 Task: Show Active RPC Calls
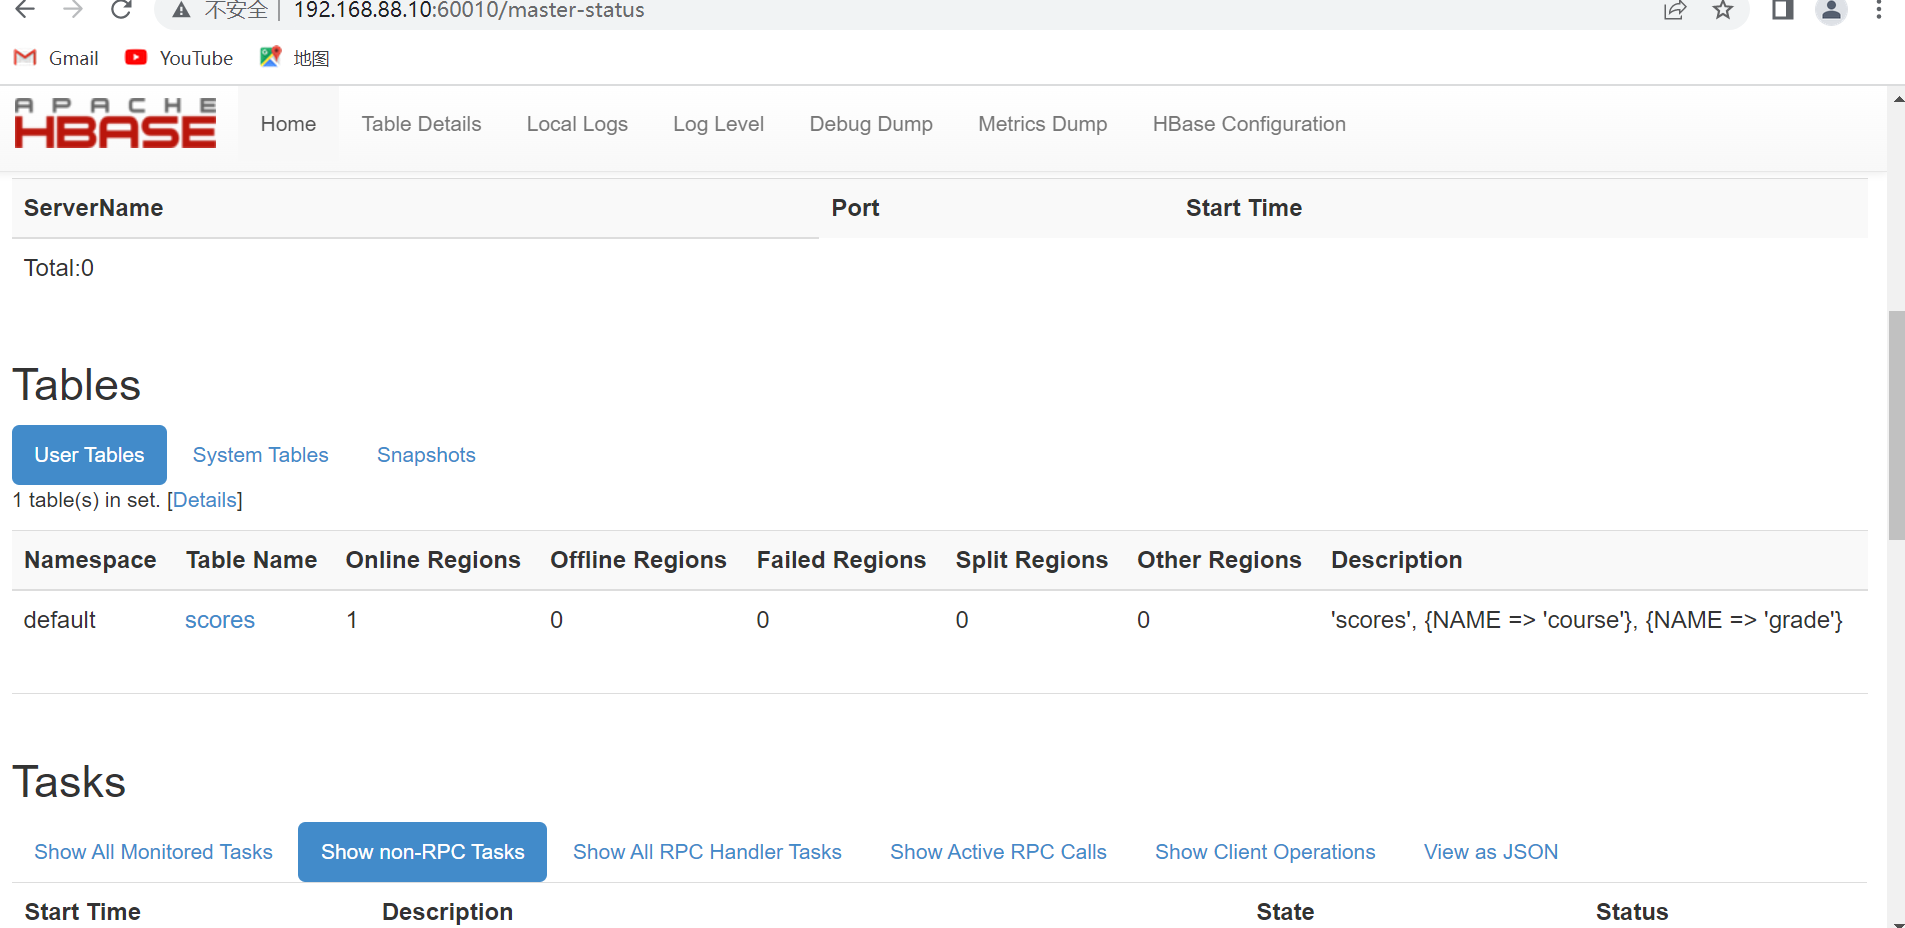(x=998, y=852)
